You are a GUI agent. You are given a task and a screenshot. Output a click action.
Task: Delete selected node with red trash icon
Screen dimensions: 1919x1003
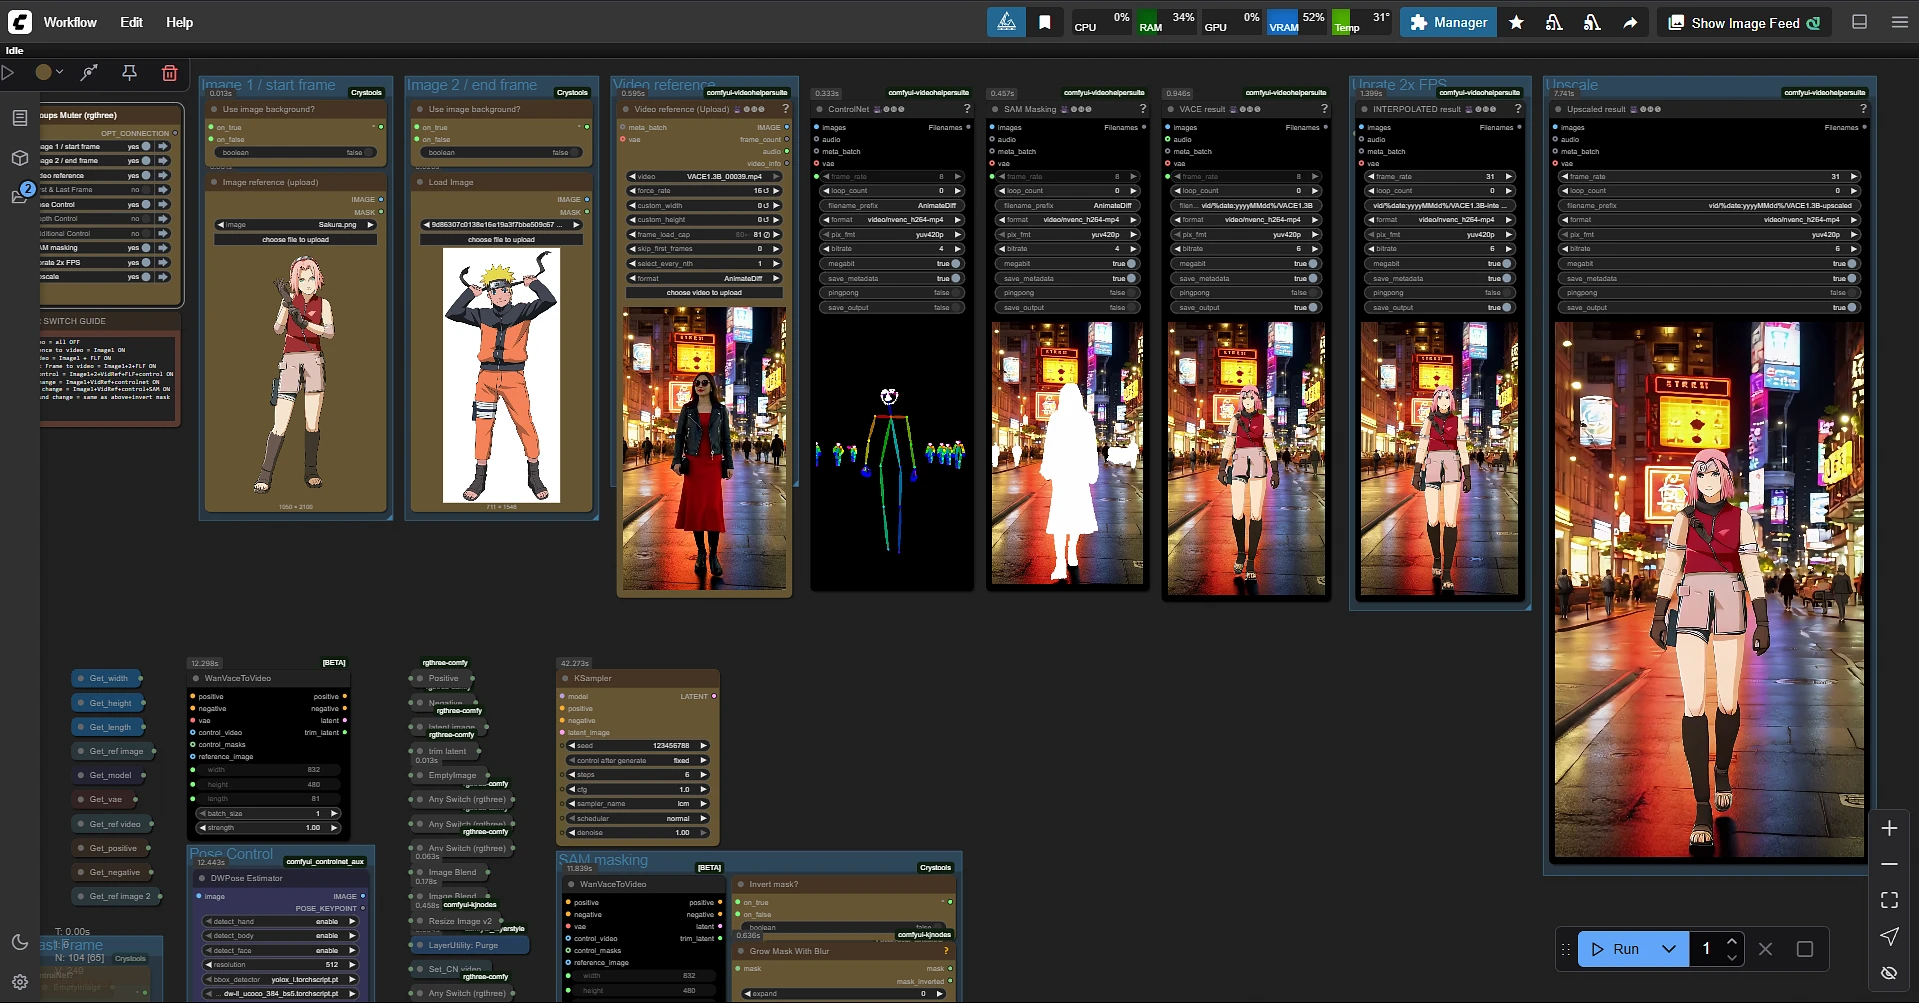click(169, 73)
